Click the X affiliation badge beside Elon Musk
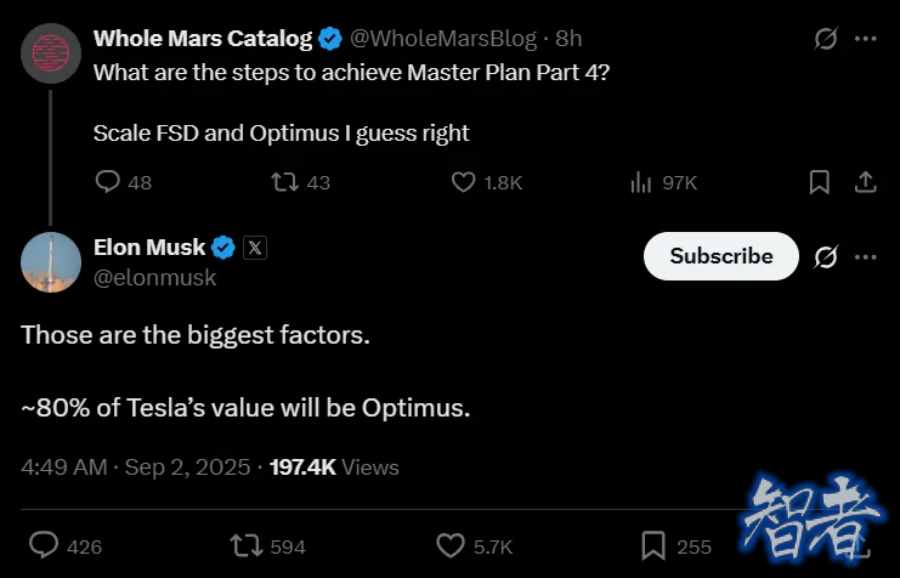This screenshot has width=900, height=578. pyautogui.click(x=255, y=248)
